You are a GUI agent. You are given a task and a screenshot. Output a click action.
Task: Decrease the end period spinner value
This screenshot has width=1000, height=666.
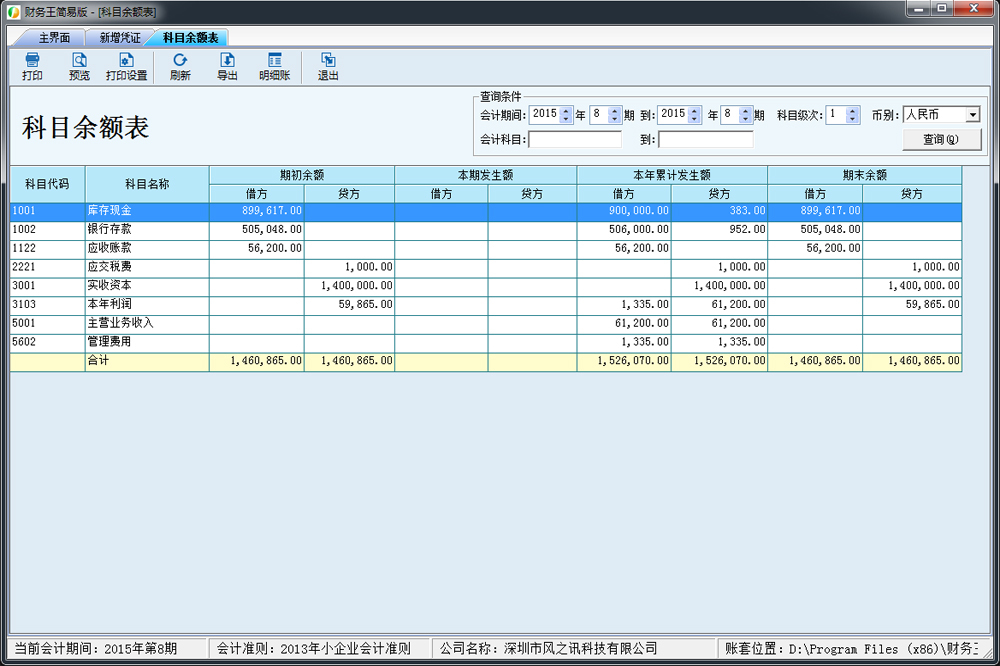[x=745, y=120]
